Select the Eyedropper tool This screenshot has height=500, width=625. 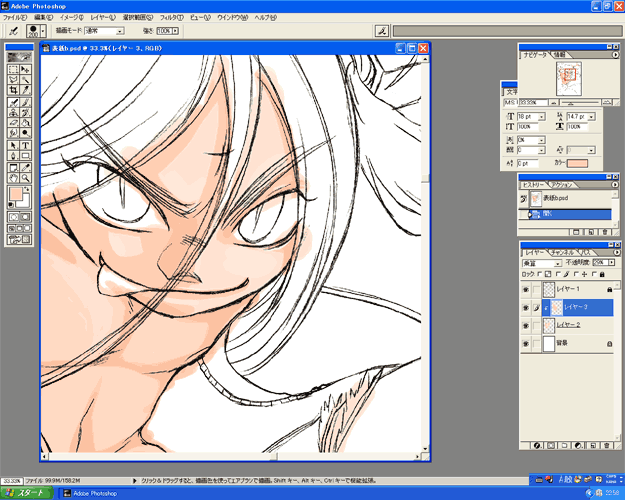[x=25, y=167]
